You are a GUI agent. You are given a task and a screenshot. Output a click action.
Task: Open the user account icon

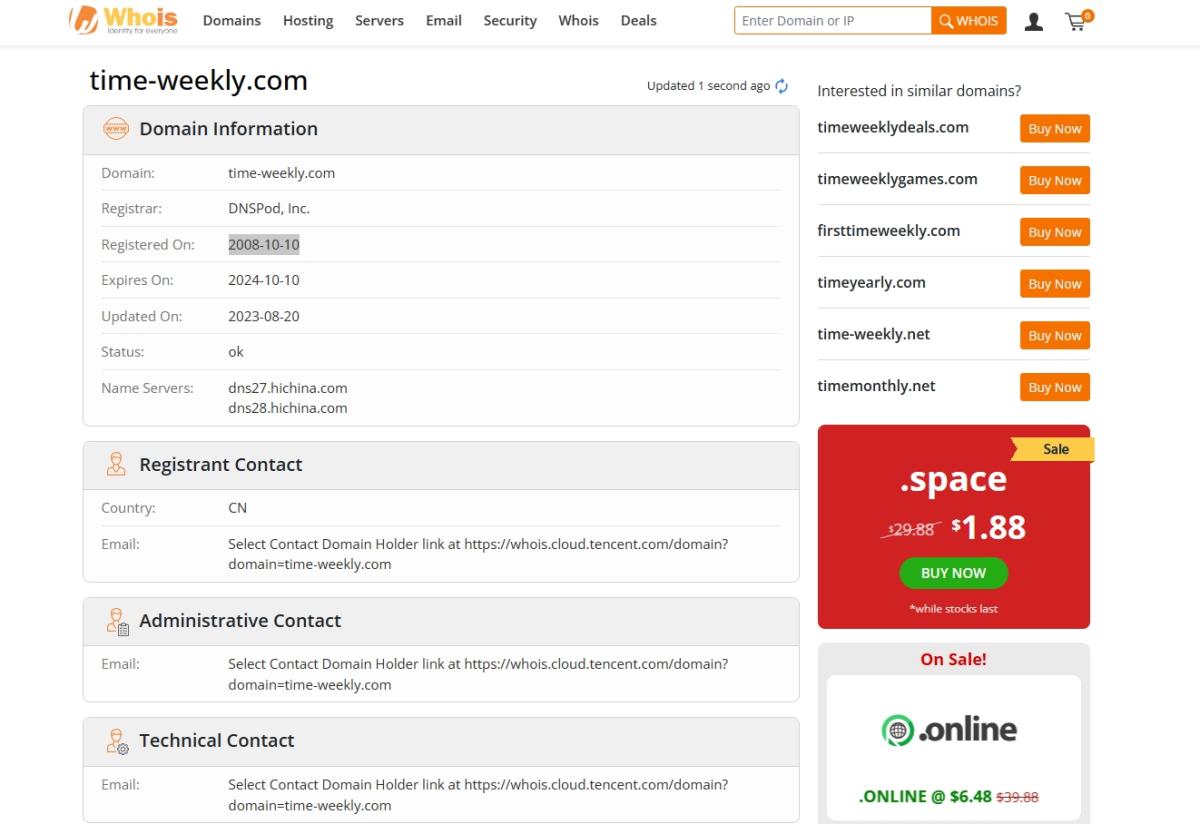click(1034, 21)
